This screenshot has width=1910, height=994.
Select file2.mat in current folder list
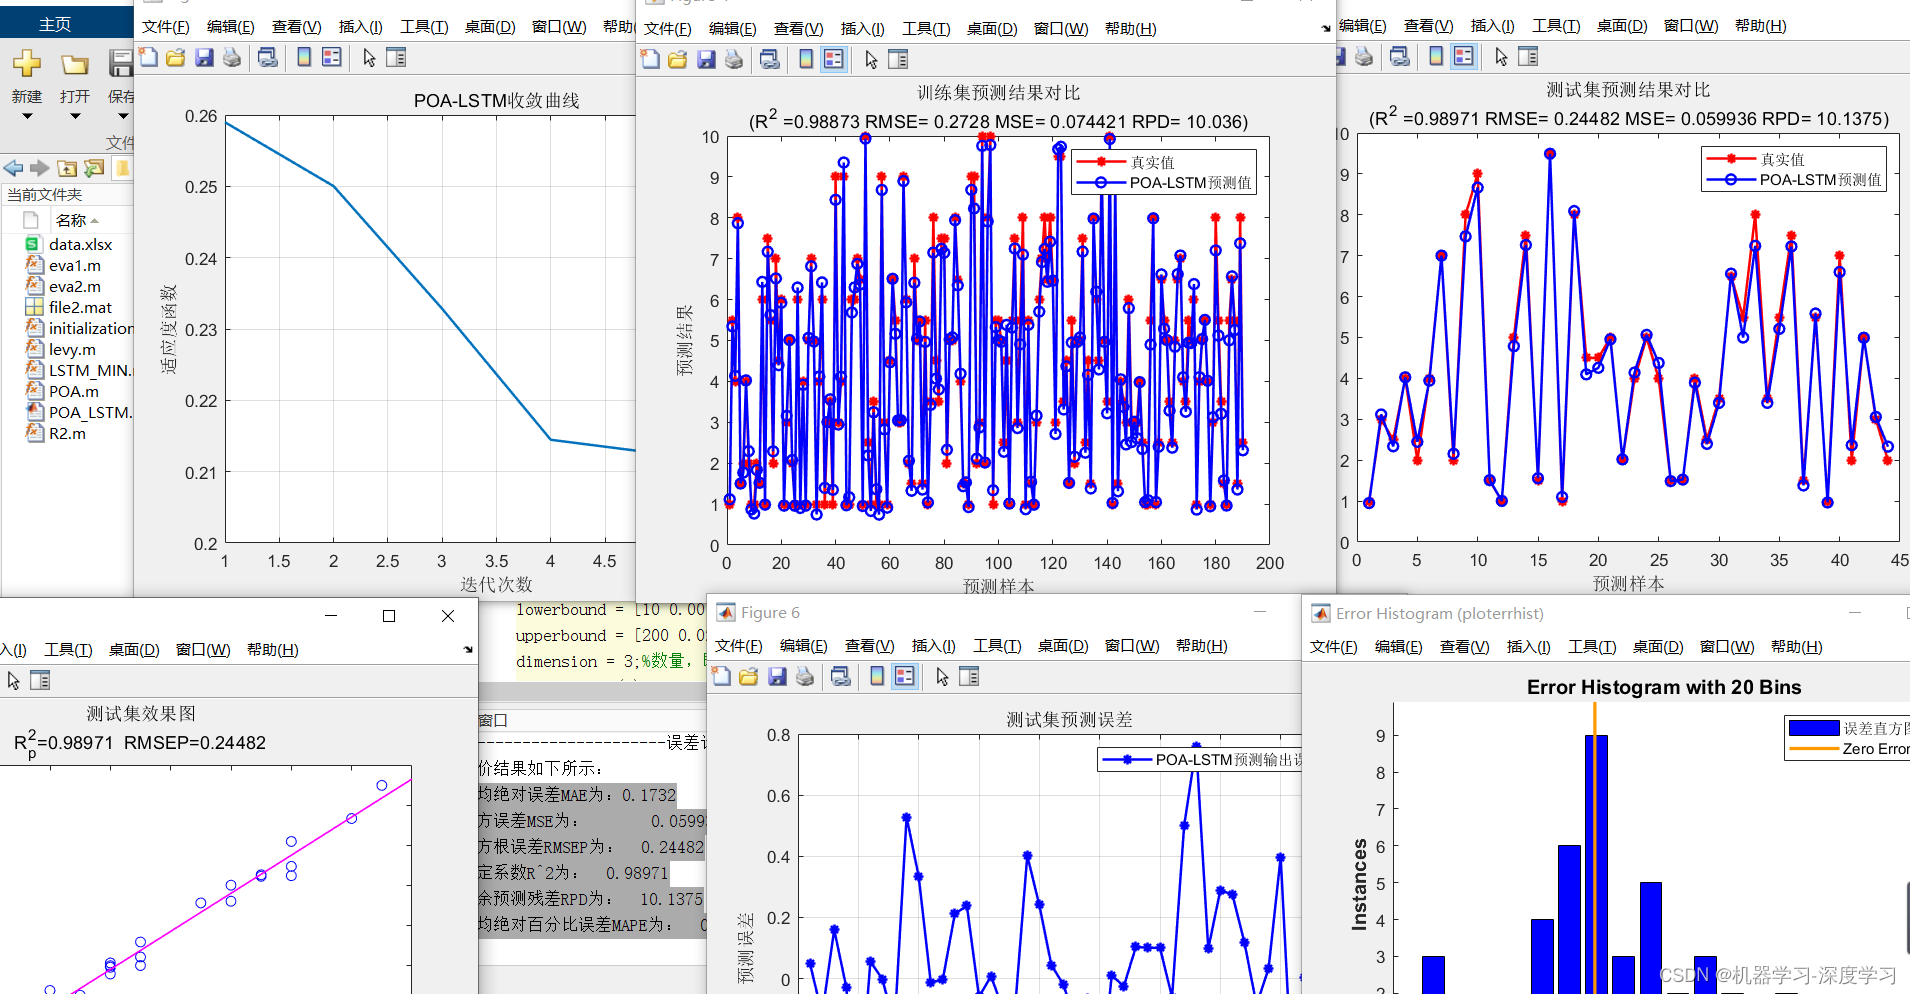click(79, 307)
